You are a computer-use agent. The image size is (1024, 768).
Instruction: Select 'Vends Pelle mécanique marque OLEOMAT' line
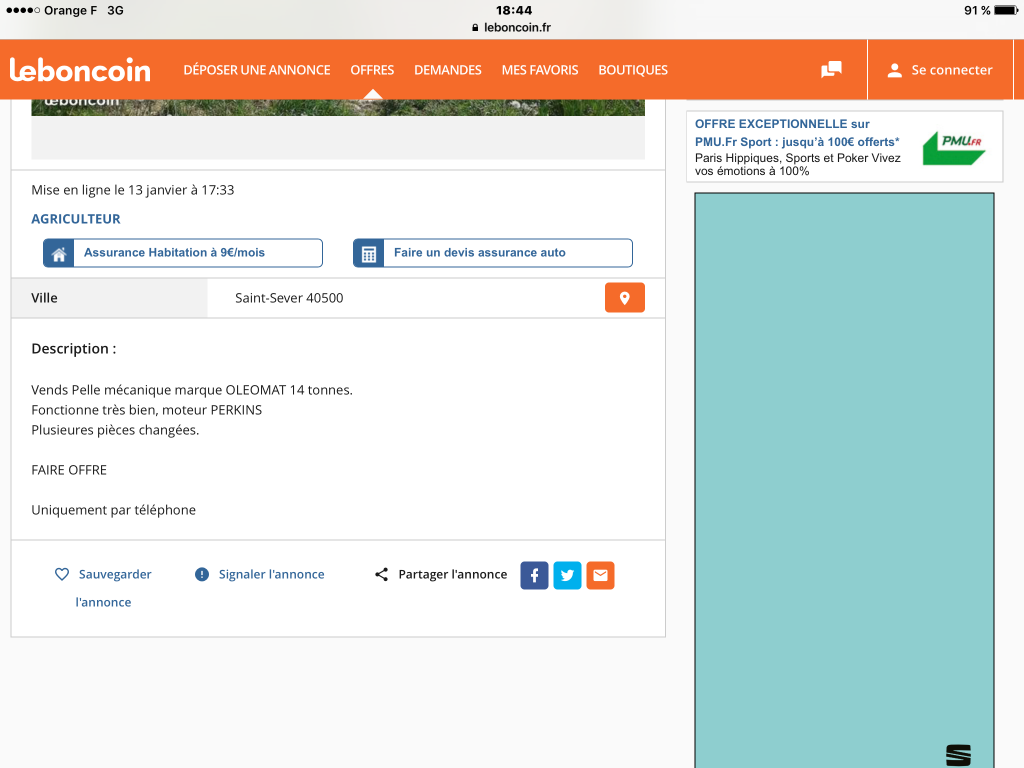point(192,390)
